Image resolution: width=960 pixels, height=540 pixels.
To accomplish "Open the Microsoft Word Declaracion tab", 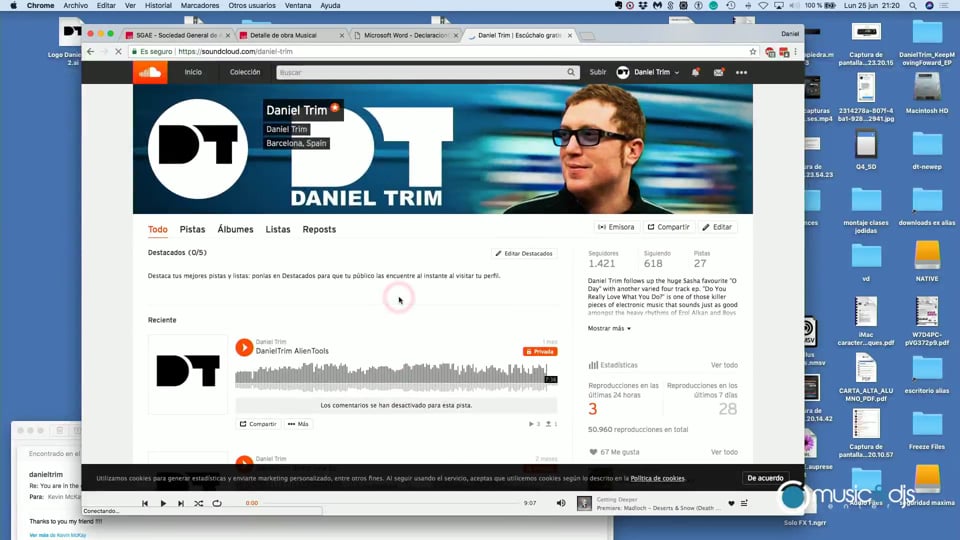I will click(x=405, y=36).
